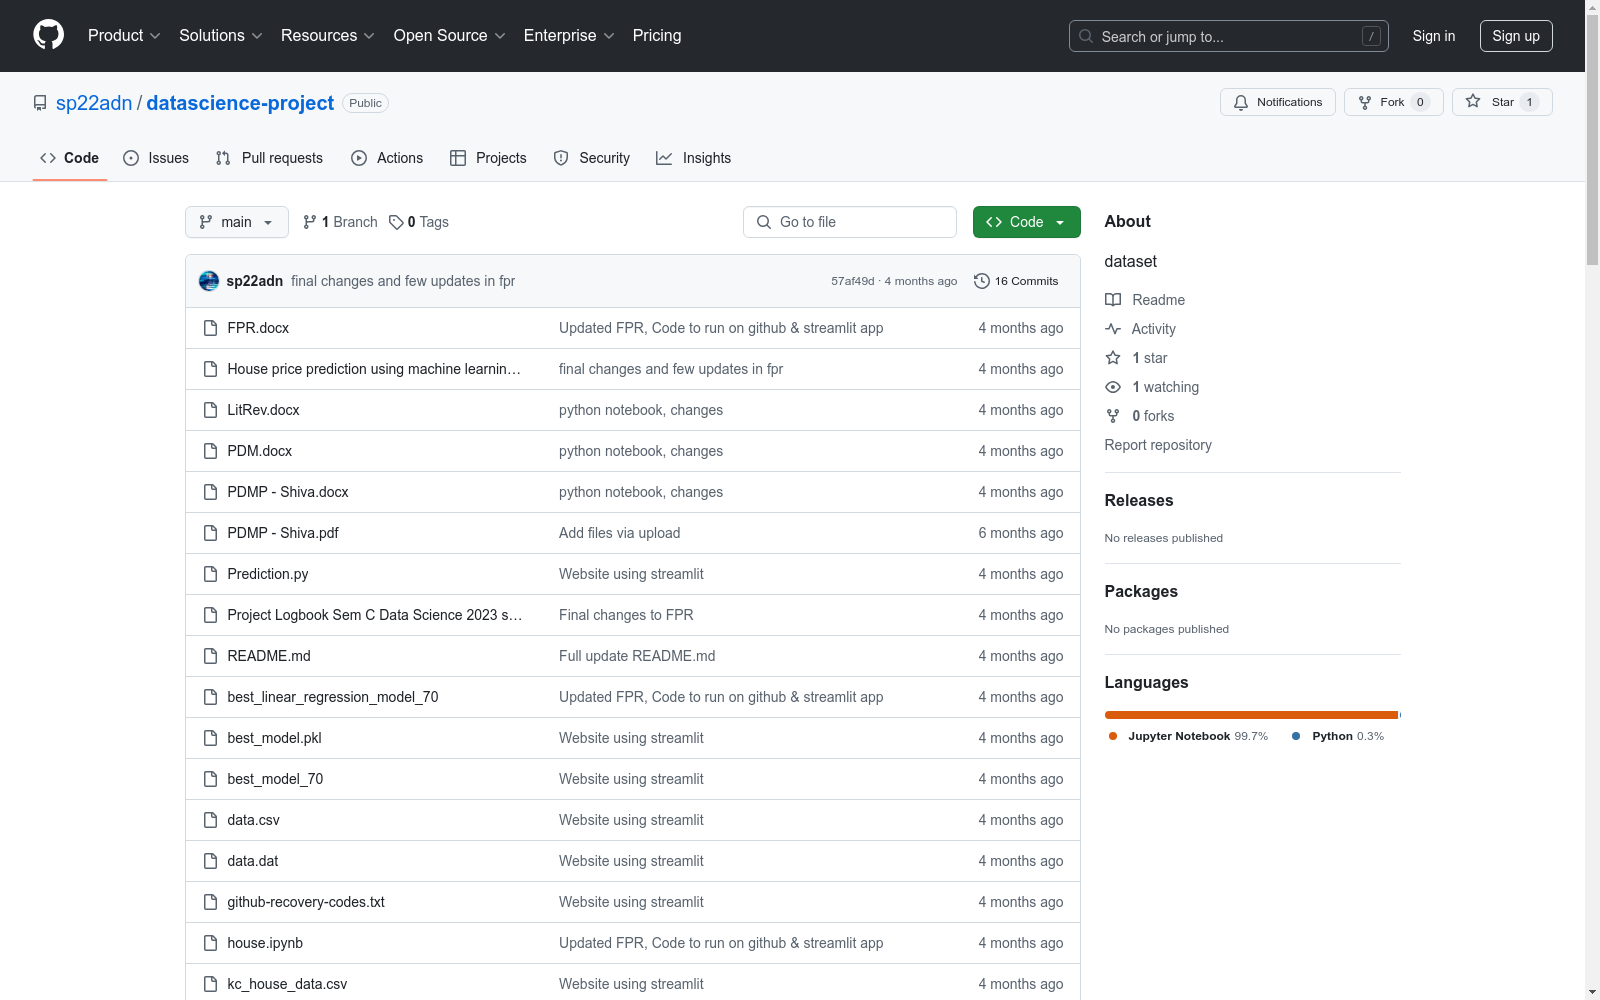Click the file icon beside FPR.docx
This screenshot has height=1000, width=1600.
(210, 328)
